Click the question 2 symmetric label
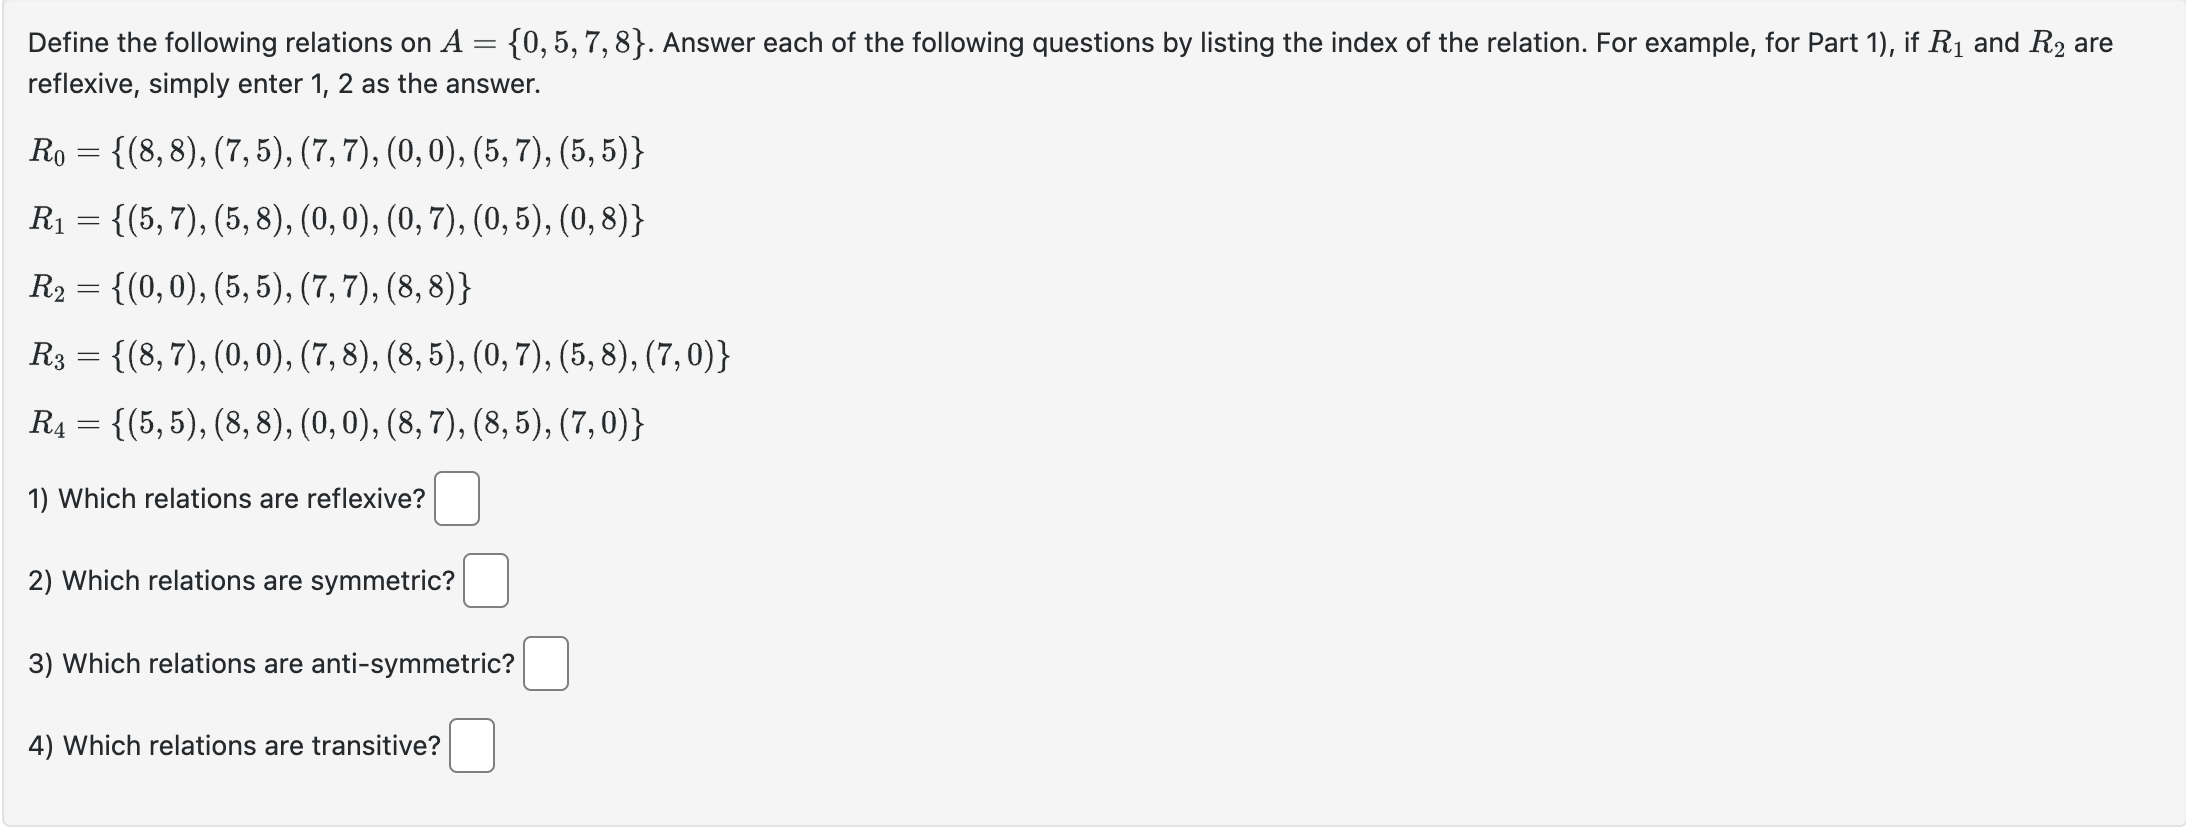The width and height of the screenshot is (2186, 828). [x=243, y=581]
